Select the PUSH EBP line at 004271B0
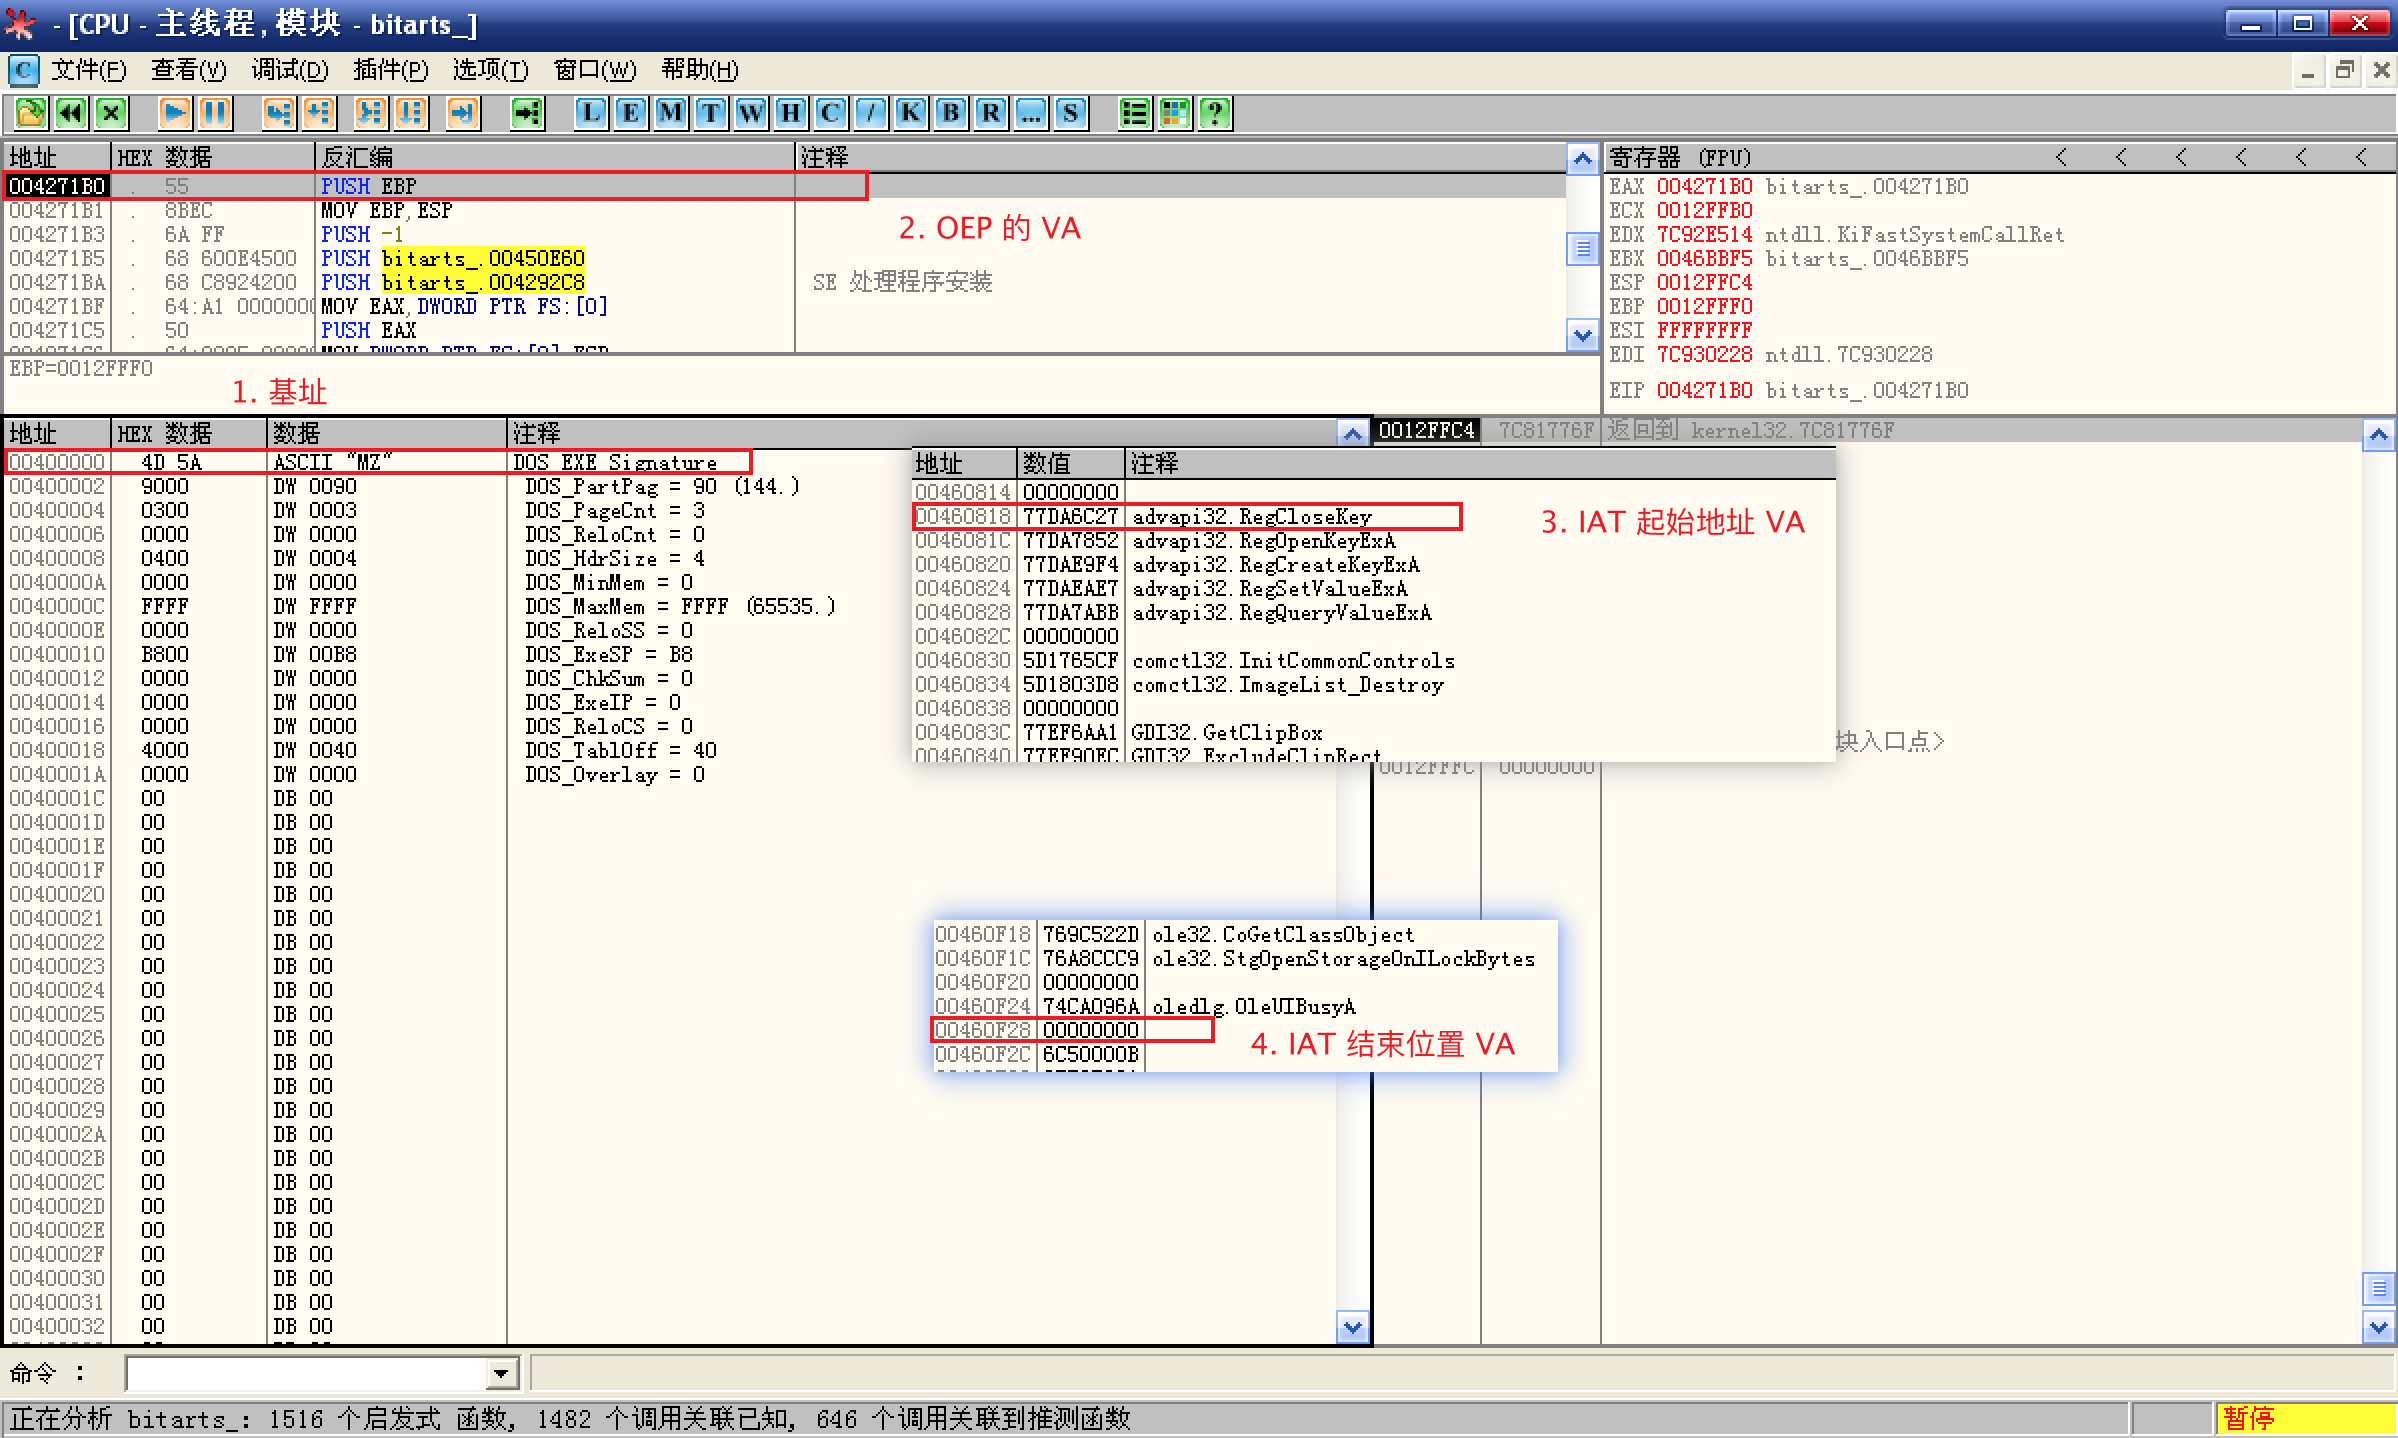 368,187
